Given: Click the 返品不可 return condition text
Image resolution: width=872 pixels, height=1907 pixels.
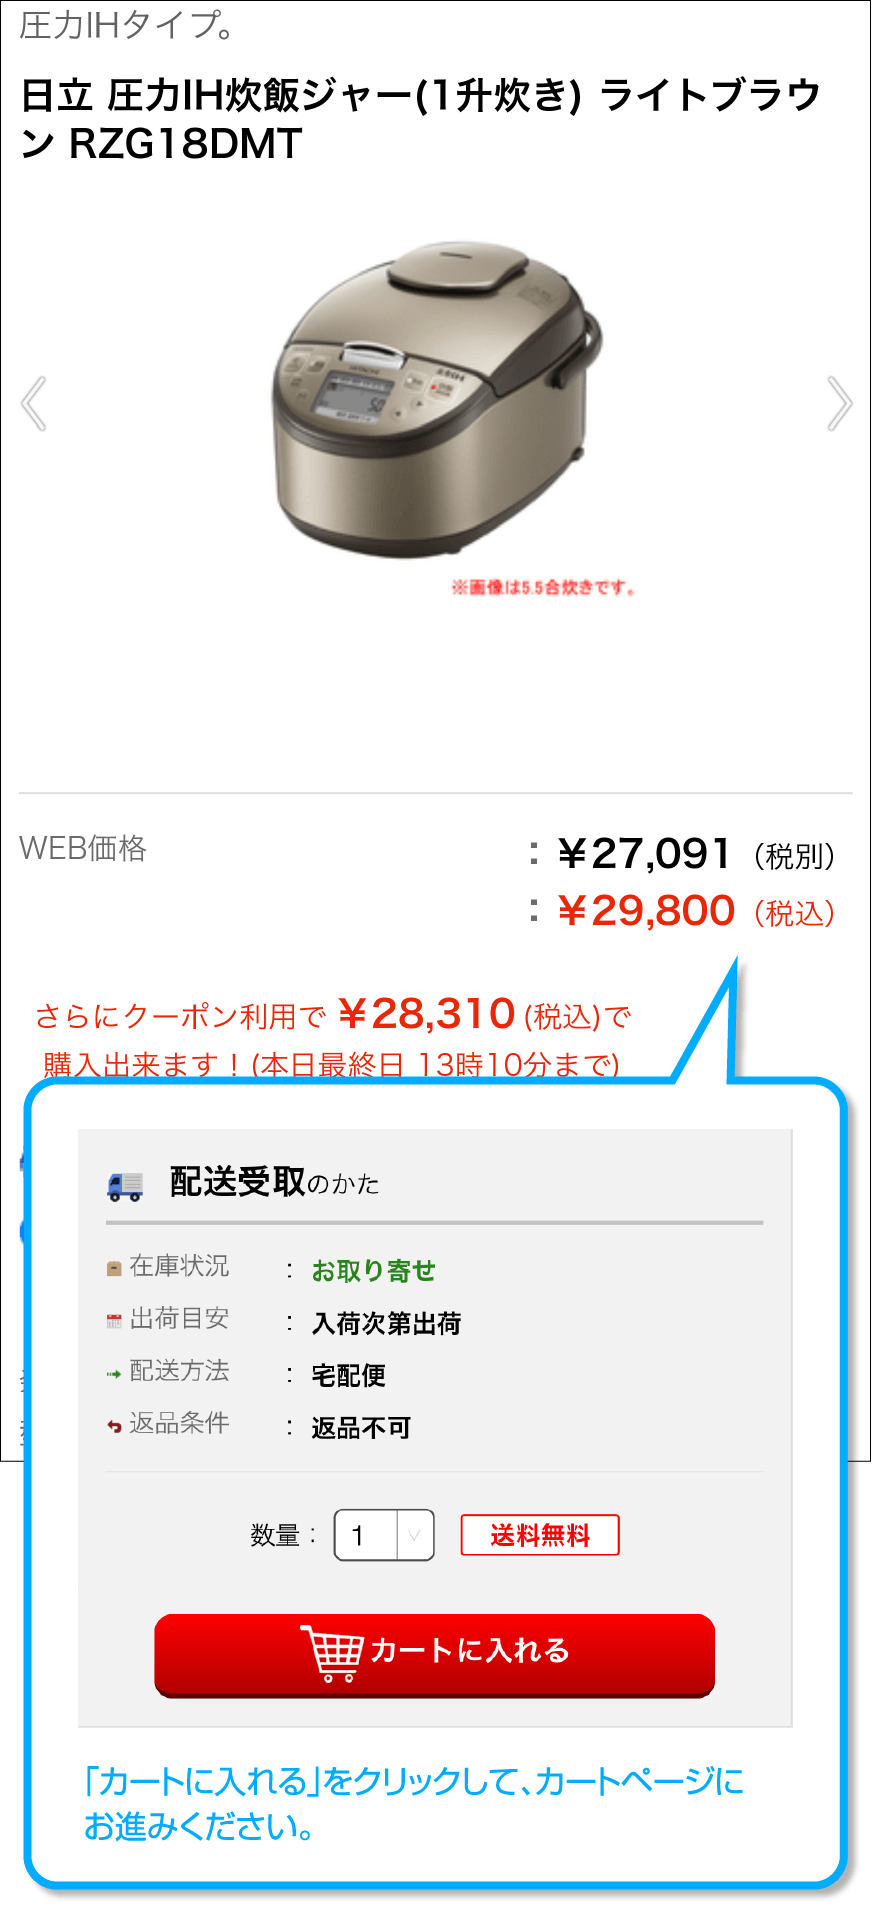Looking at the screenshot, I should point(361,1428).
